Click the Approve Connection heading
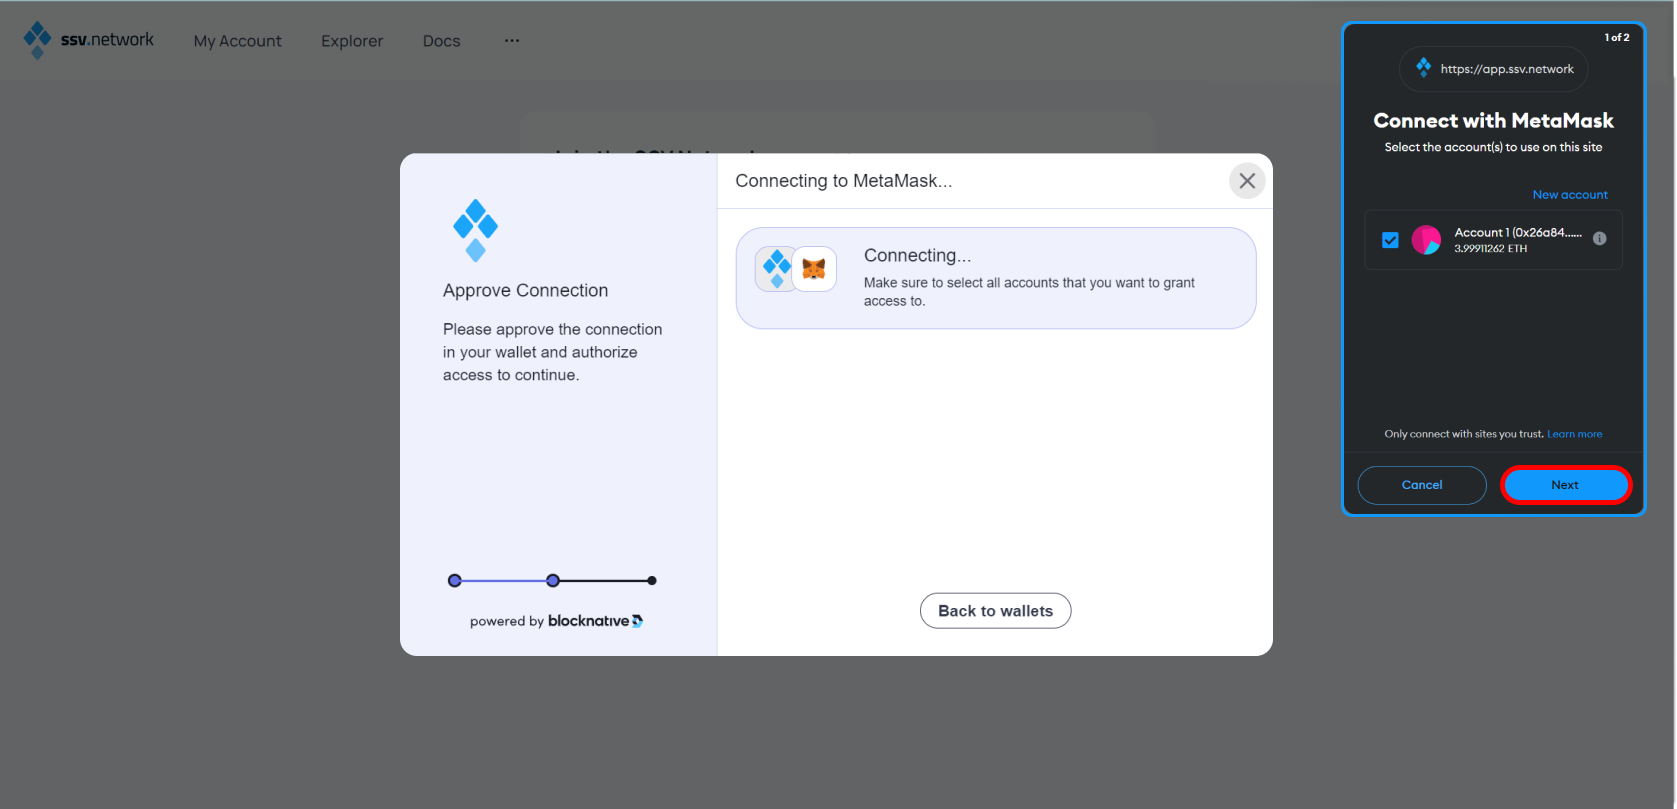 pos(525,291)
